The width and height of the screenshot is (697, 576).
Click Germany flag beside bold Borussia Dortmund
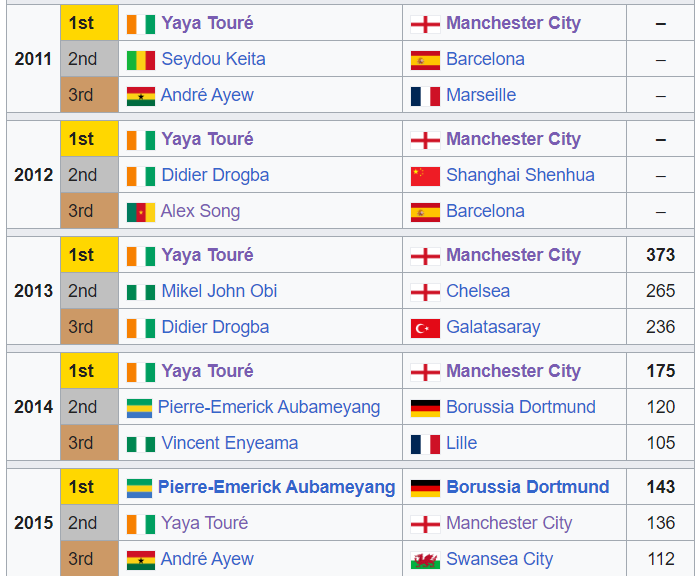[x=425, y=488]
